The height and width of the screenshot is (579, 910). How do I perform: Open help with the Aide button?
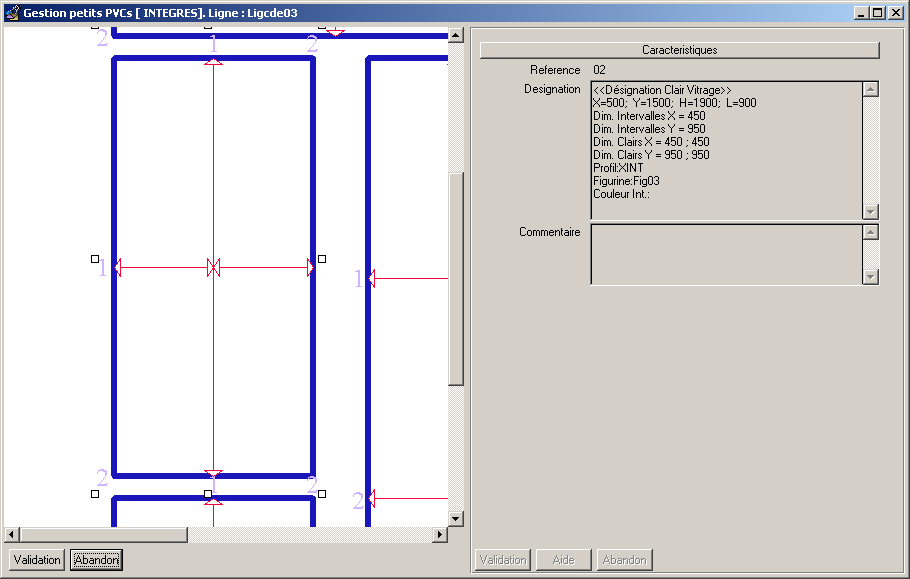(563, 560)
